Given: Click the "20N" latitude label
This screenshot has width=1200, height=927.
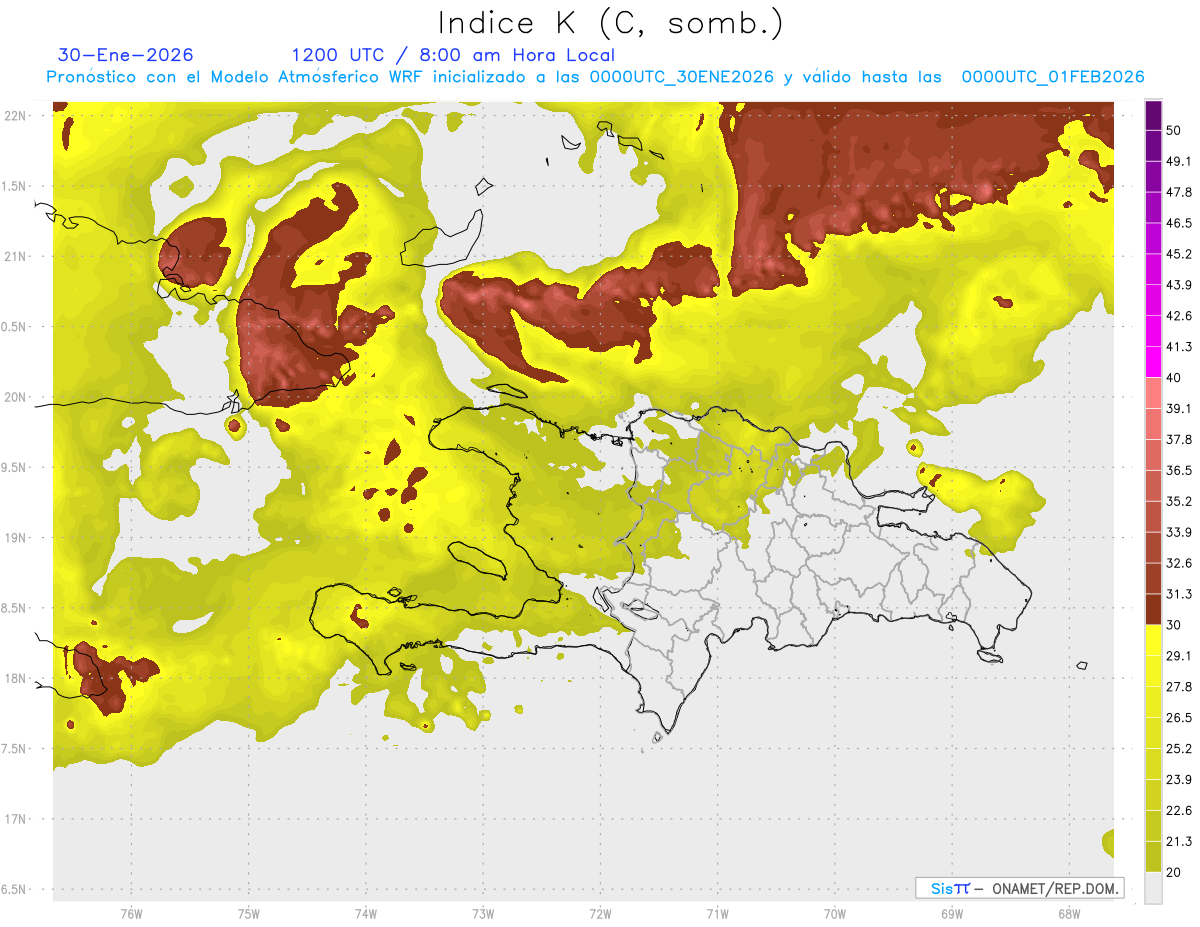Looking at the screenshot, I should 14,397.
